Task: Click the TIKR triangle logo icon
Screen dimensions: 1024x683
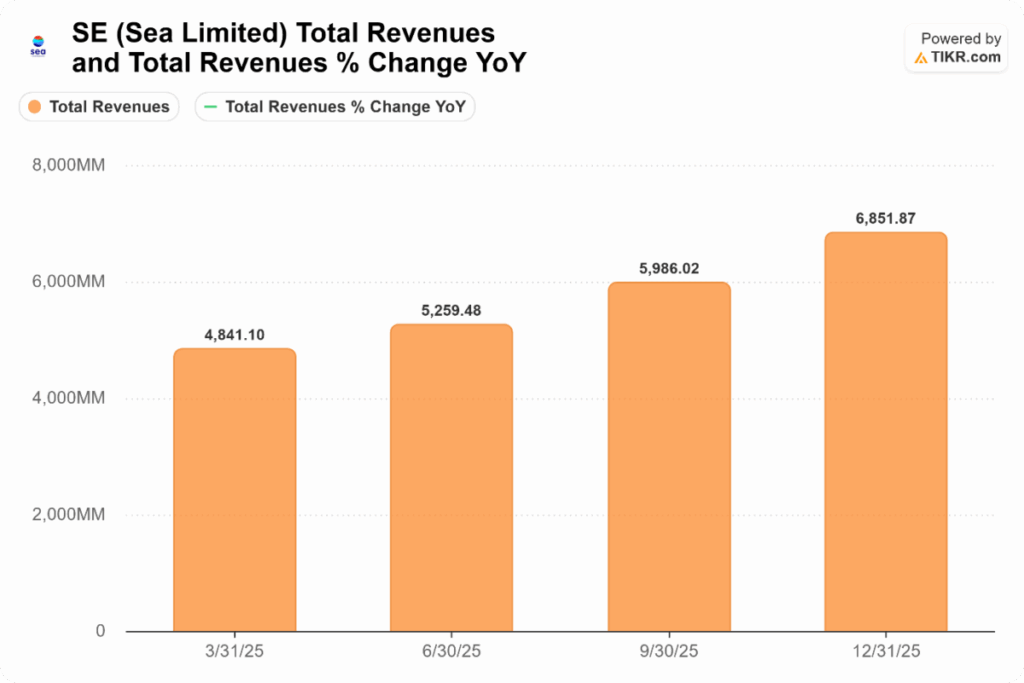Action: pos(920,58)
